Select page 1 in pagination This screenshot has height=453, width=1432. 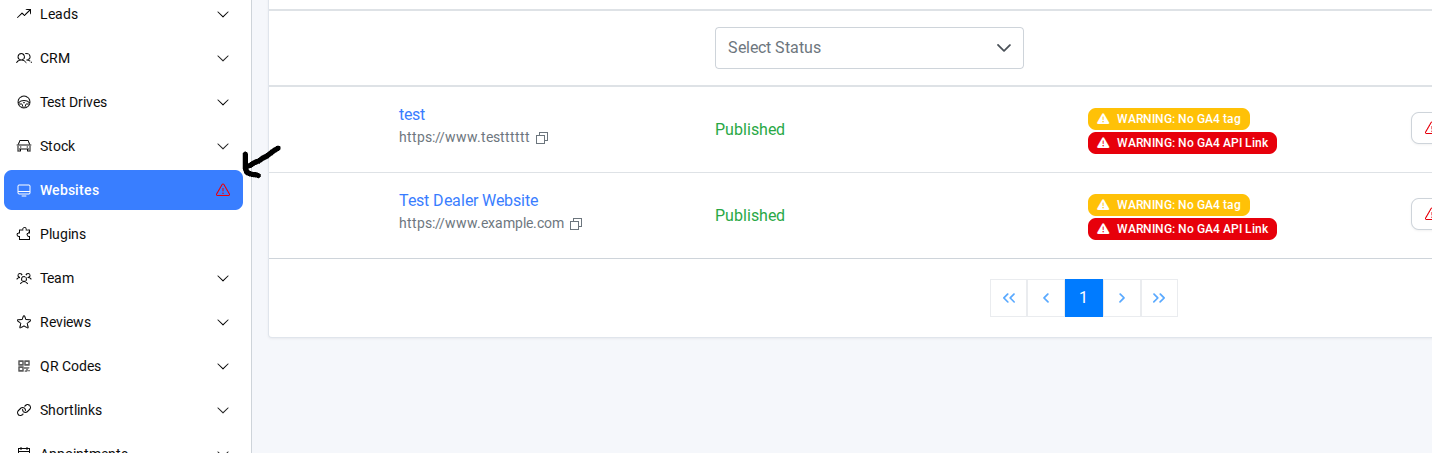[1083, 298]
